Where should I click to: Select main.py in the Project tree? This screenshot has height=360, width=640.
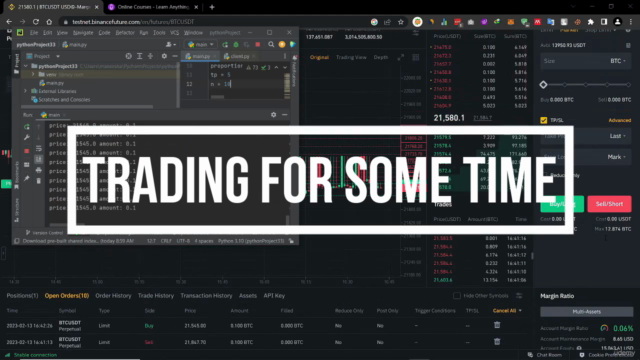pyautogui.click(x=54, y=83)
